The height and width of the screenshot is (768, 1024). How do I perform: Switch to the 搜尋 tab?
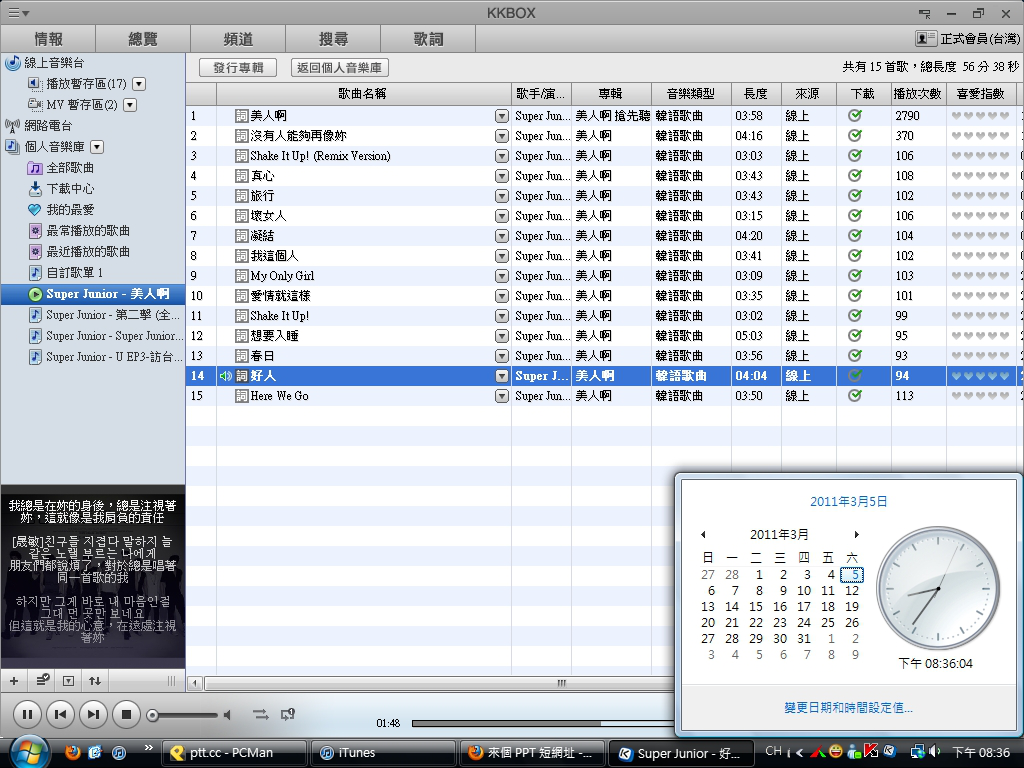point(333,39)
